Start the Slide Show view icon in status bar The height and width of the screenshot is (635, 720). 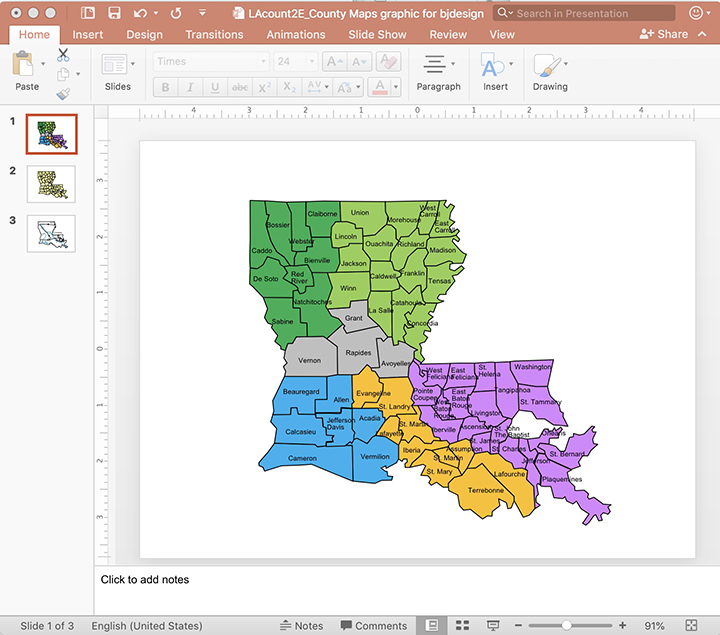pyautogui.click(x=493, y=625)
